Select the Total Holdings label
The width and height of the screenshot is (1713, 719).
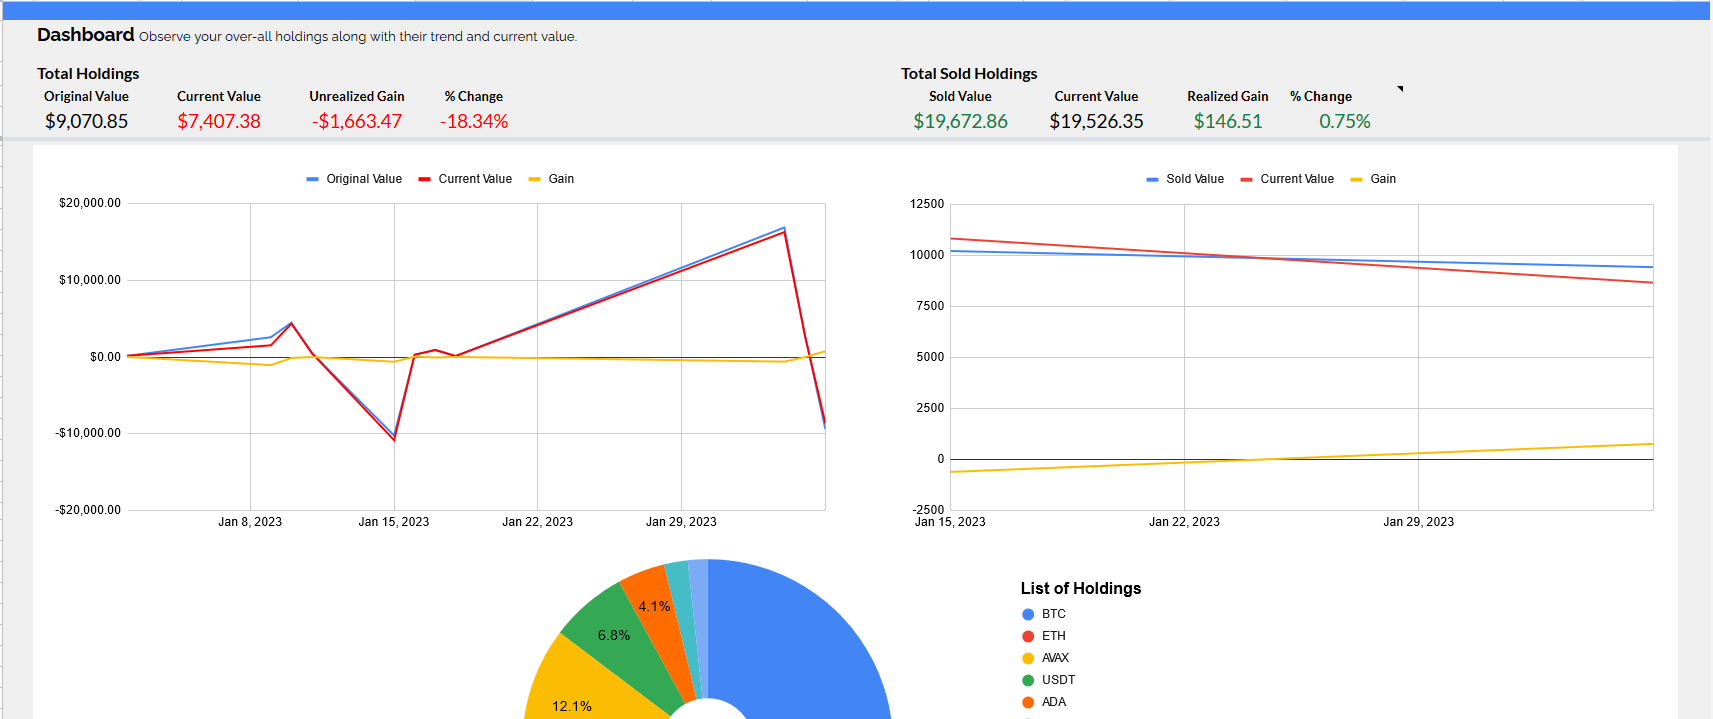coord(88,74)
